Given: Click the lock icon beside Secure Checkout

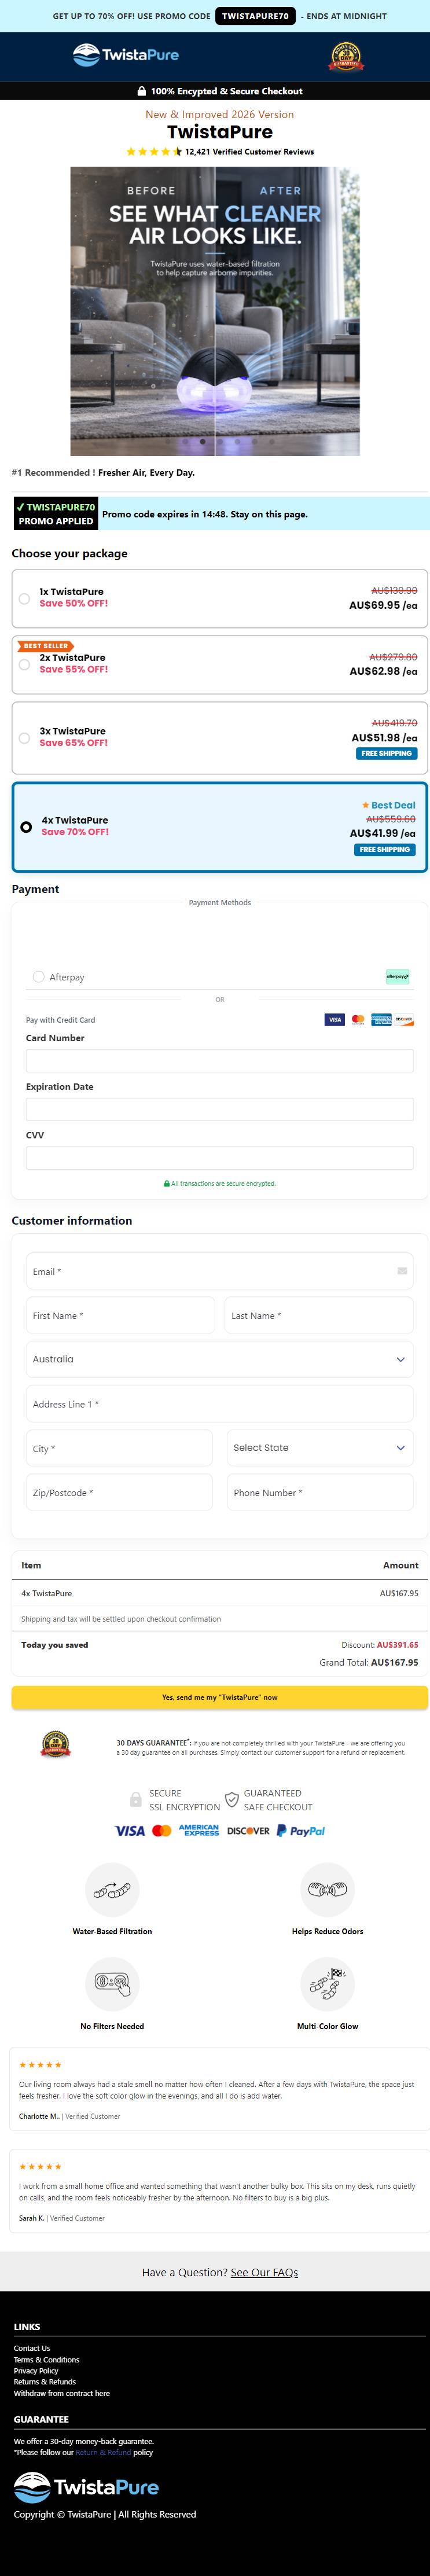Looking at the screenshot, I should tap(142, 91).
